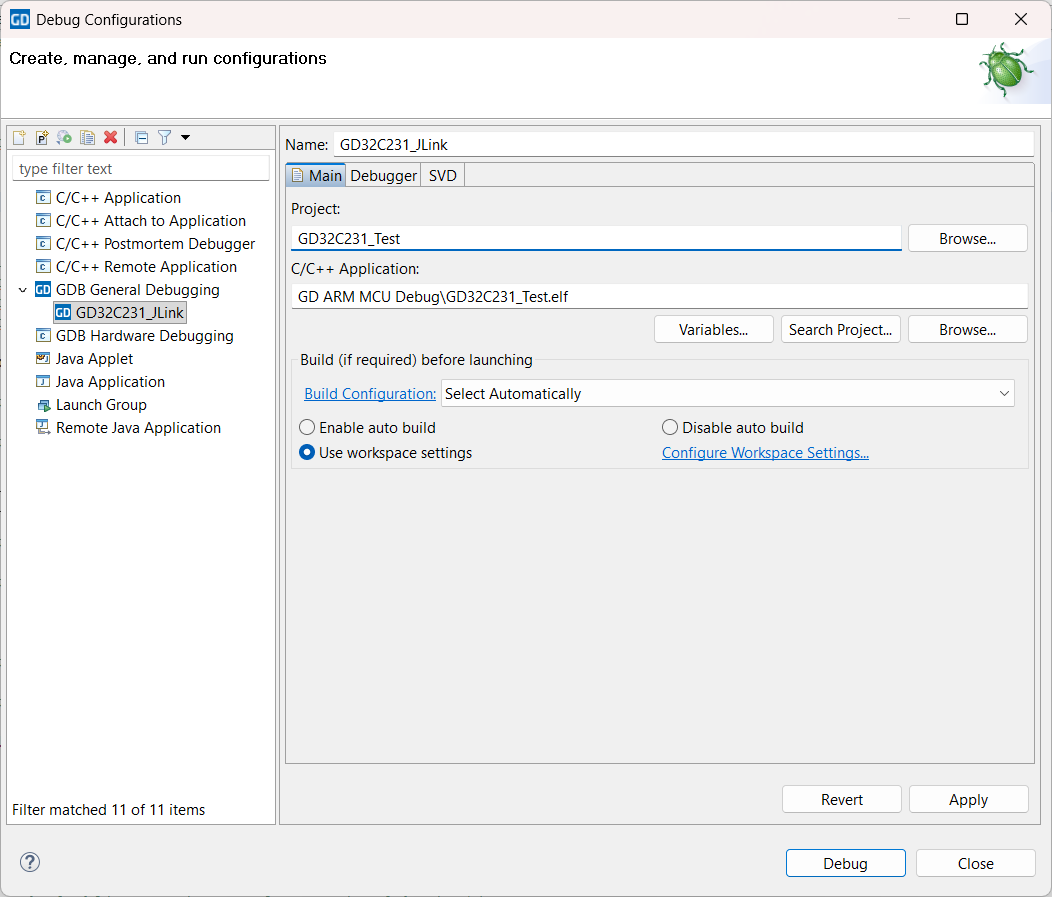Screen dimensions: 1052x897
Task: Select GDB Hardware Debugging tree item
Action: tap(144, 336)
